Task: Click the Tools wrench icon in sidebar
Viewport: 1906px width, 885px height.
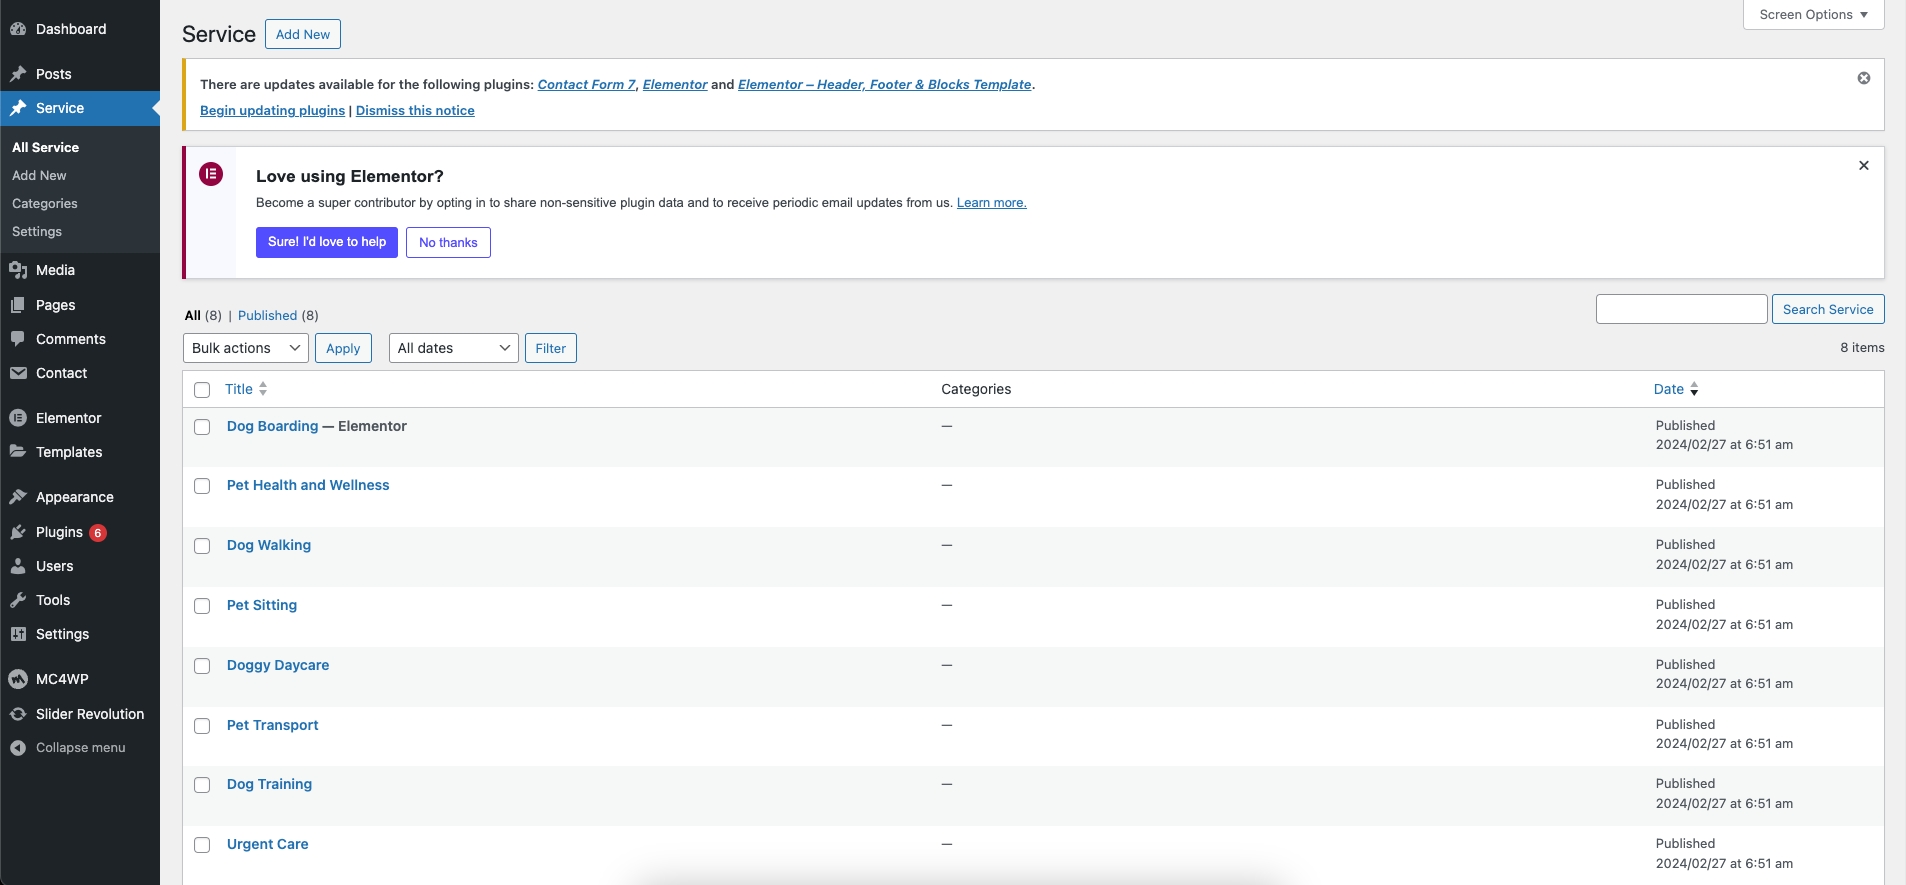Action: 18,600
